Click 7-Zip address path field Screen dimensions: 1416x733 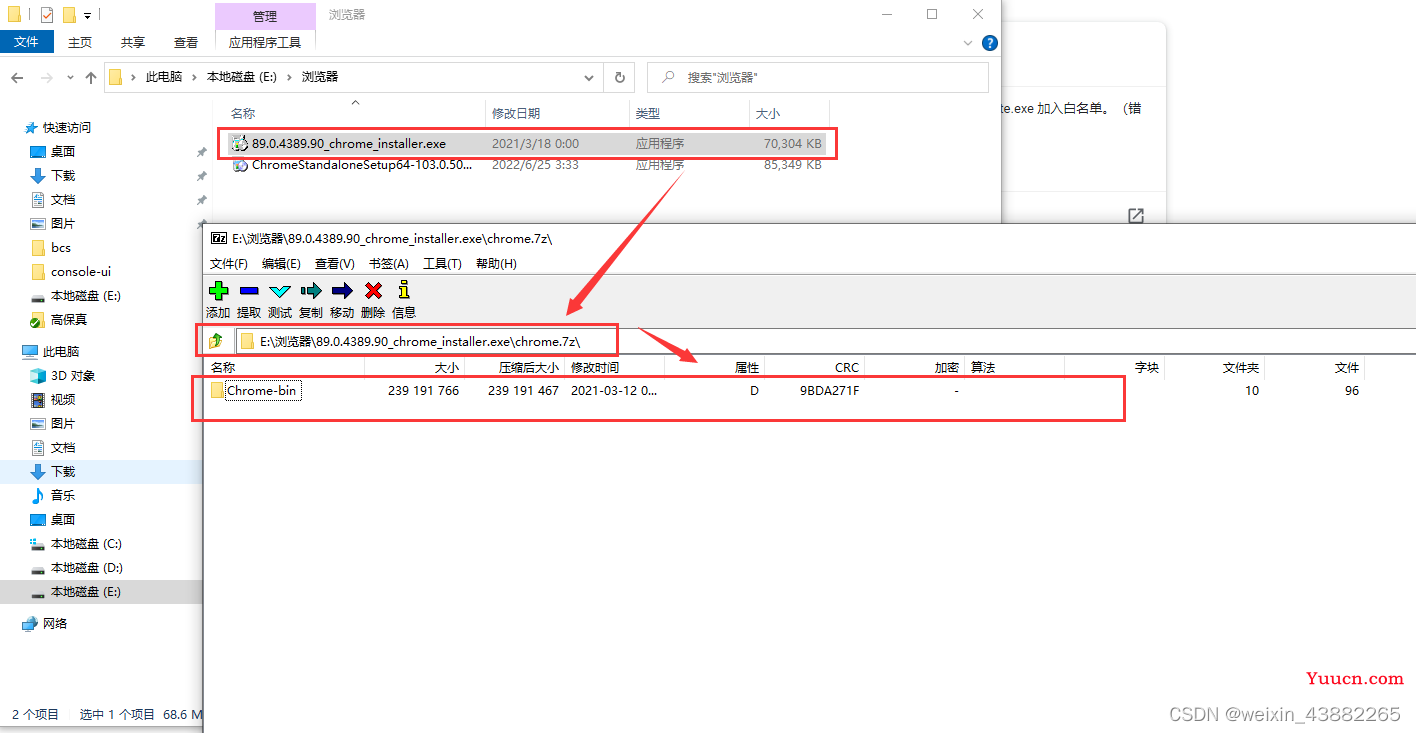825,341
